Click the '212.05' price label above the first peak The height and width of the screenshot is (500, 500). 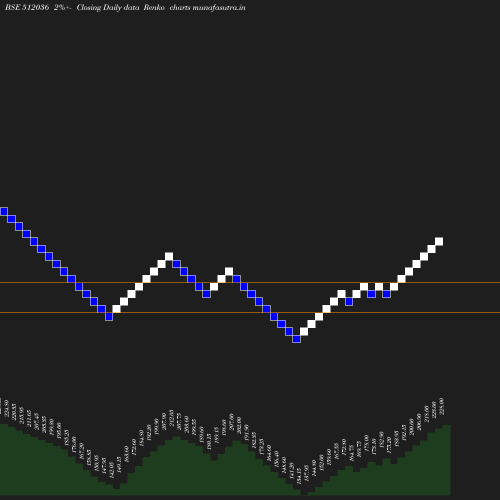click(x=172, y=418)
